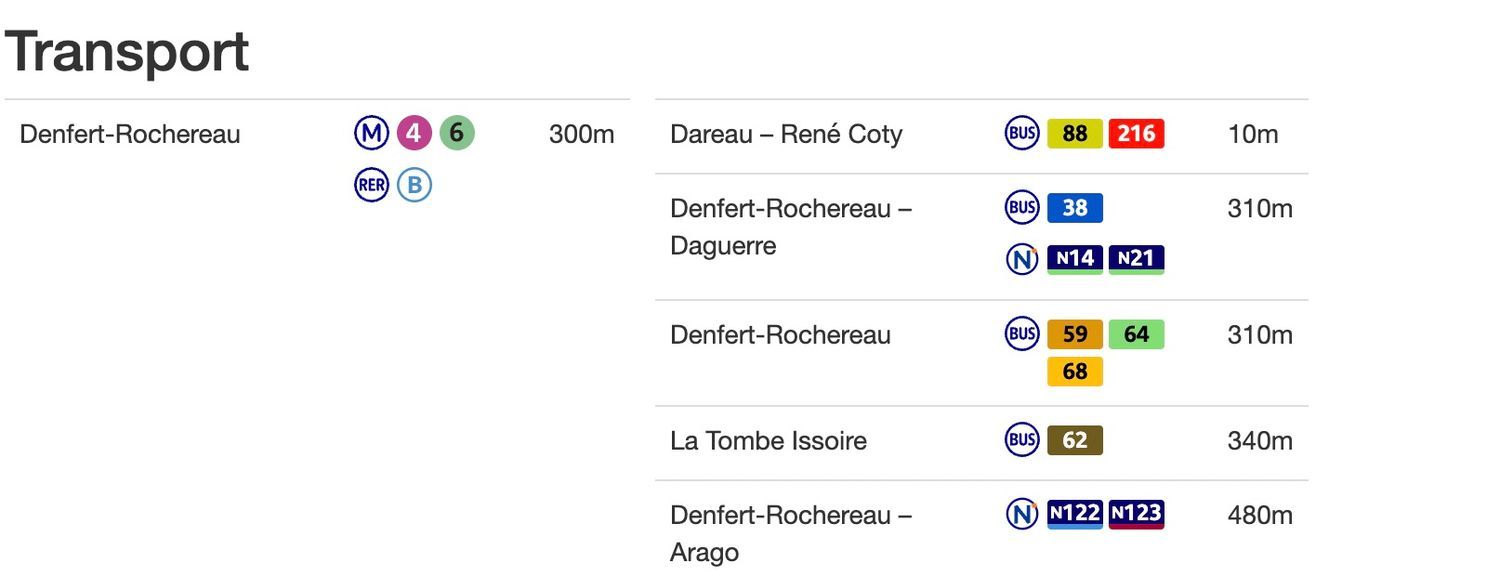Click the Transport section heading
The width and height of the screenshot is (1500, 587).
click(127, 51)
